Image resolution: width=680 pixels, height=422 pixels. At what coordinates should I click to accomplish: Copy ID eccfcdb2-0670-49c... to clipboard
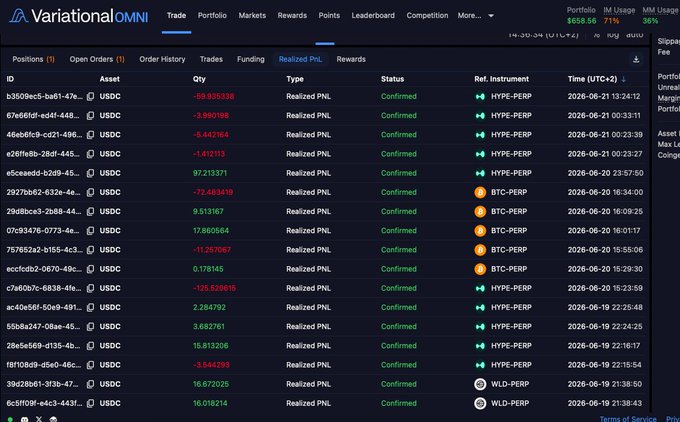90,269
